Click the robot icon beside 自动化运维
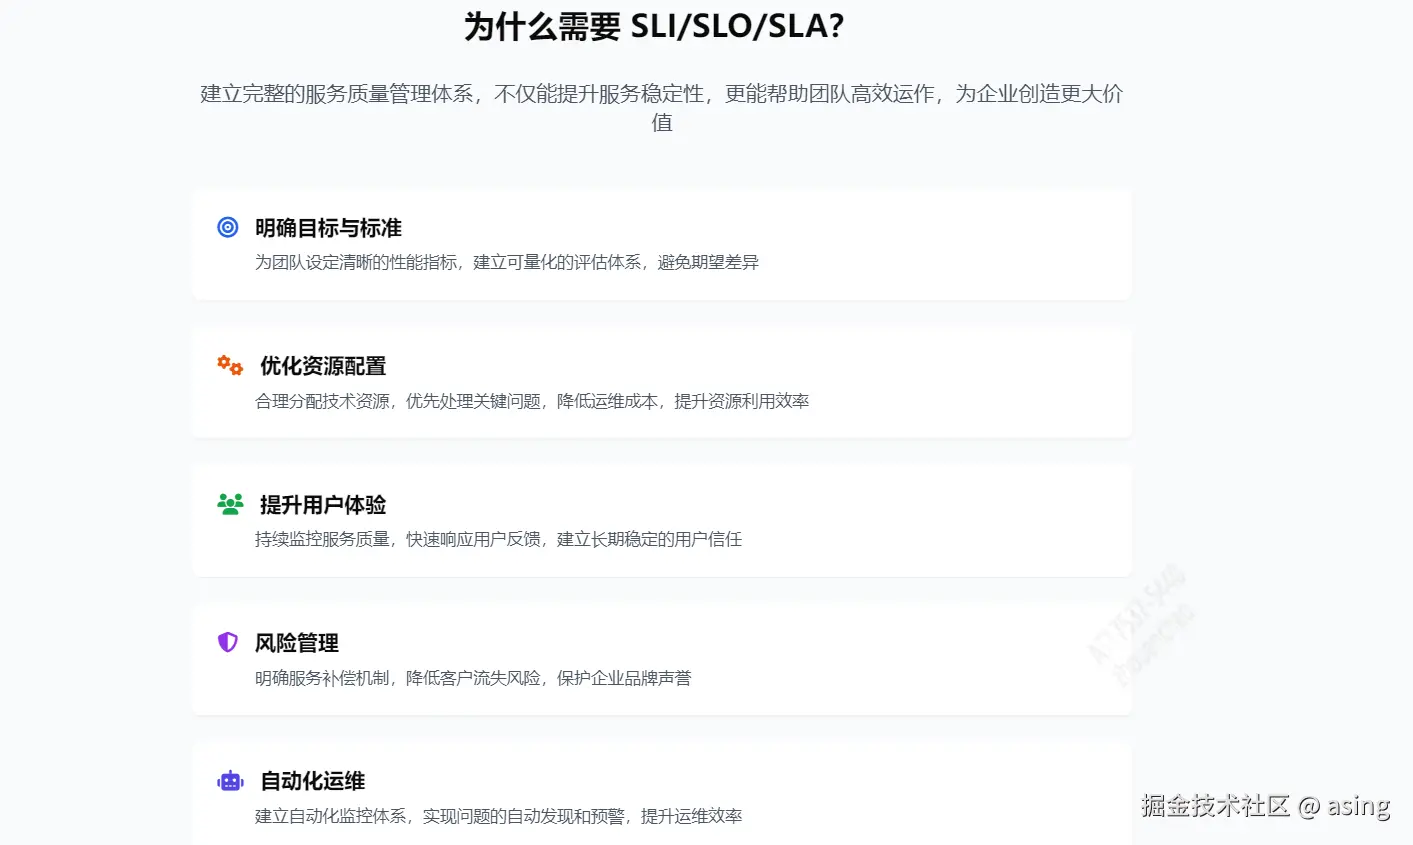 coord(230,781)
